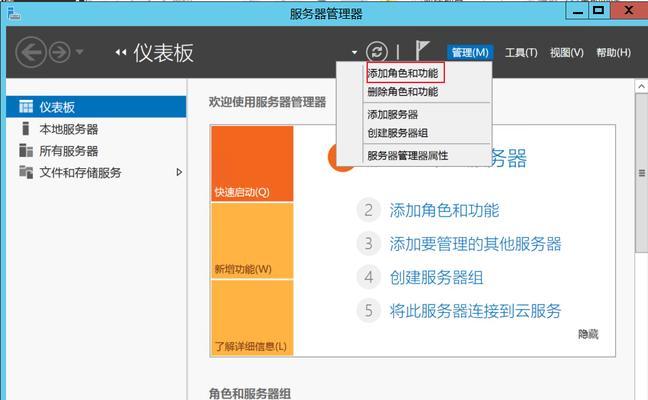Click the 仪表板 grid icon

coord(26,107)
